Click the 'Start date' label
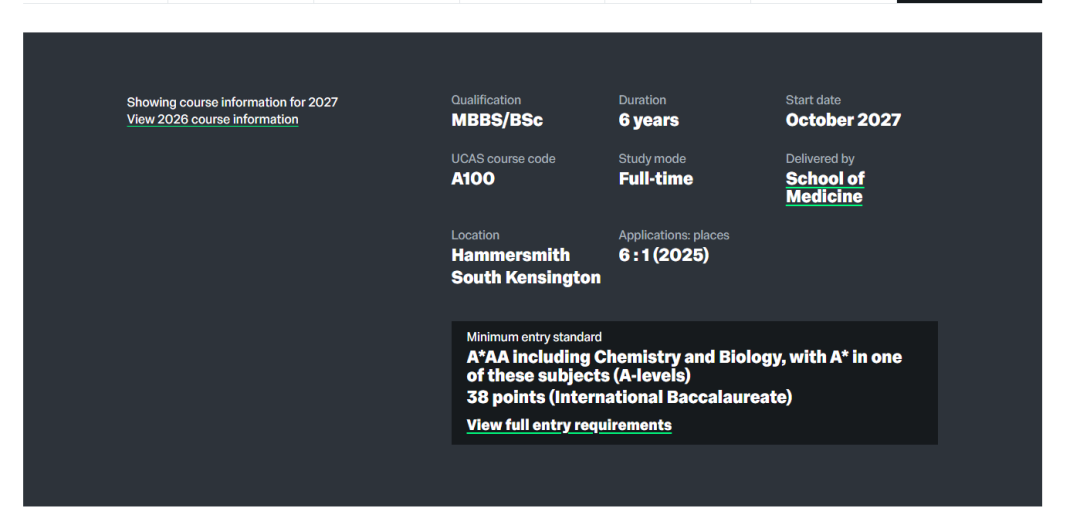This screenshot has height=525, width=1080. point(813,100)
